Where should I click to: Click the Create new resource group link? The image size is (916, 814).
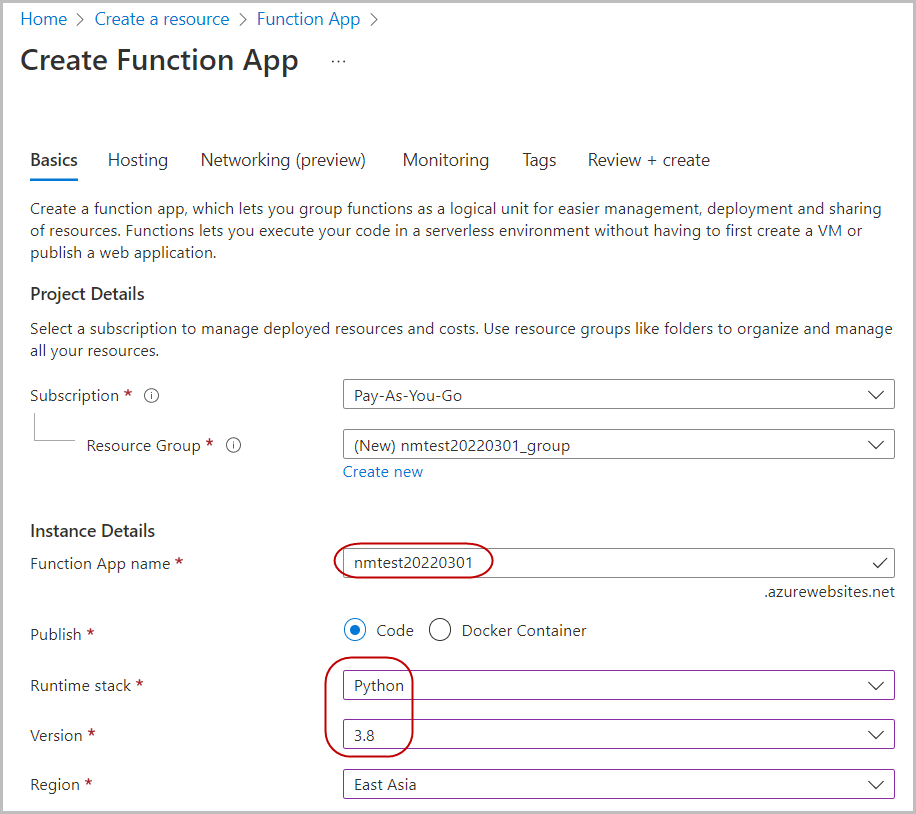383,472
